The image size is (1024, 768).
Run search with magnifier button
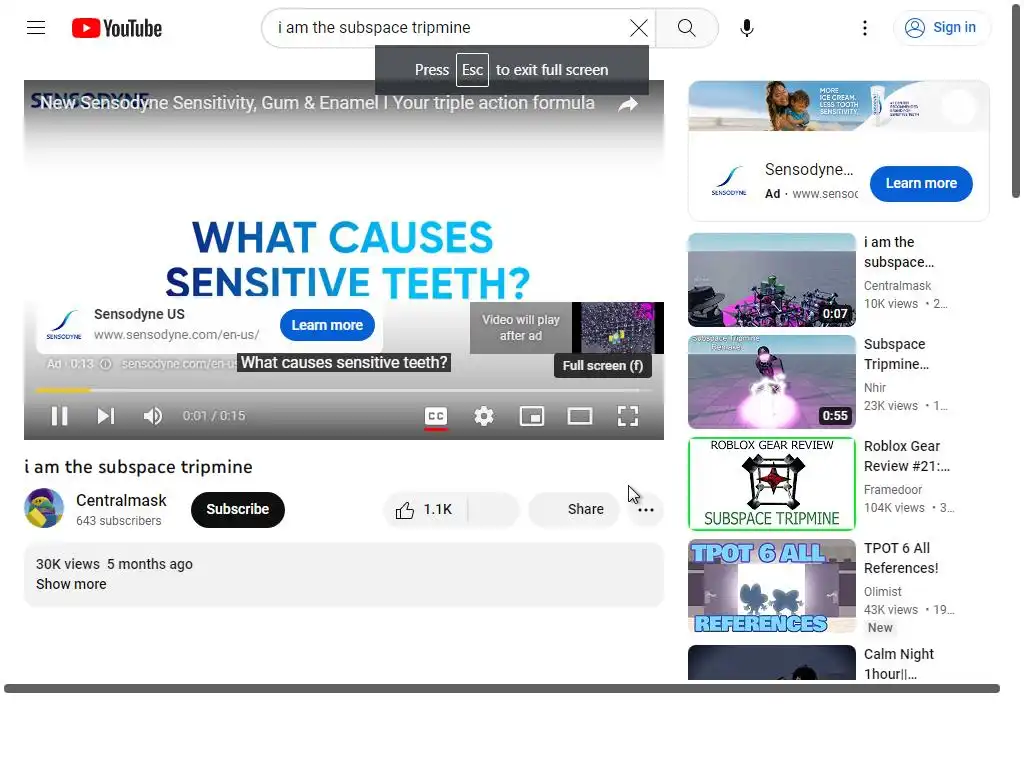[x=686, y=27]
